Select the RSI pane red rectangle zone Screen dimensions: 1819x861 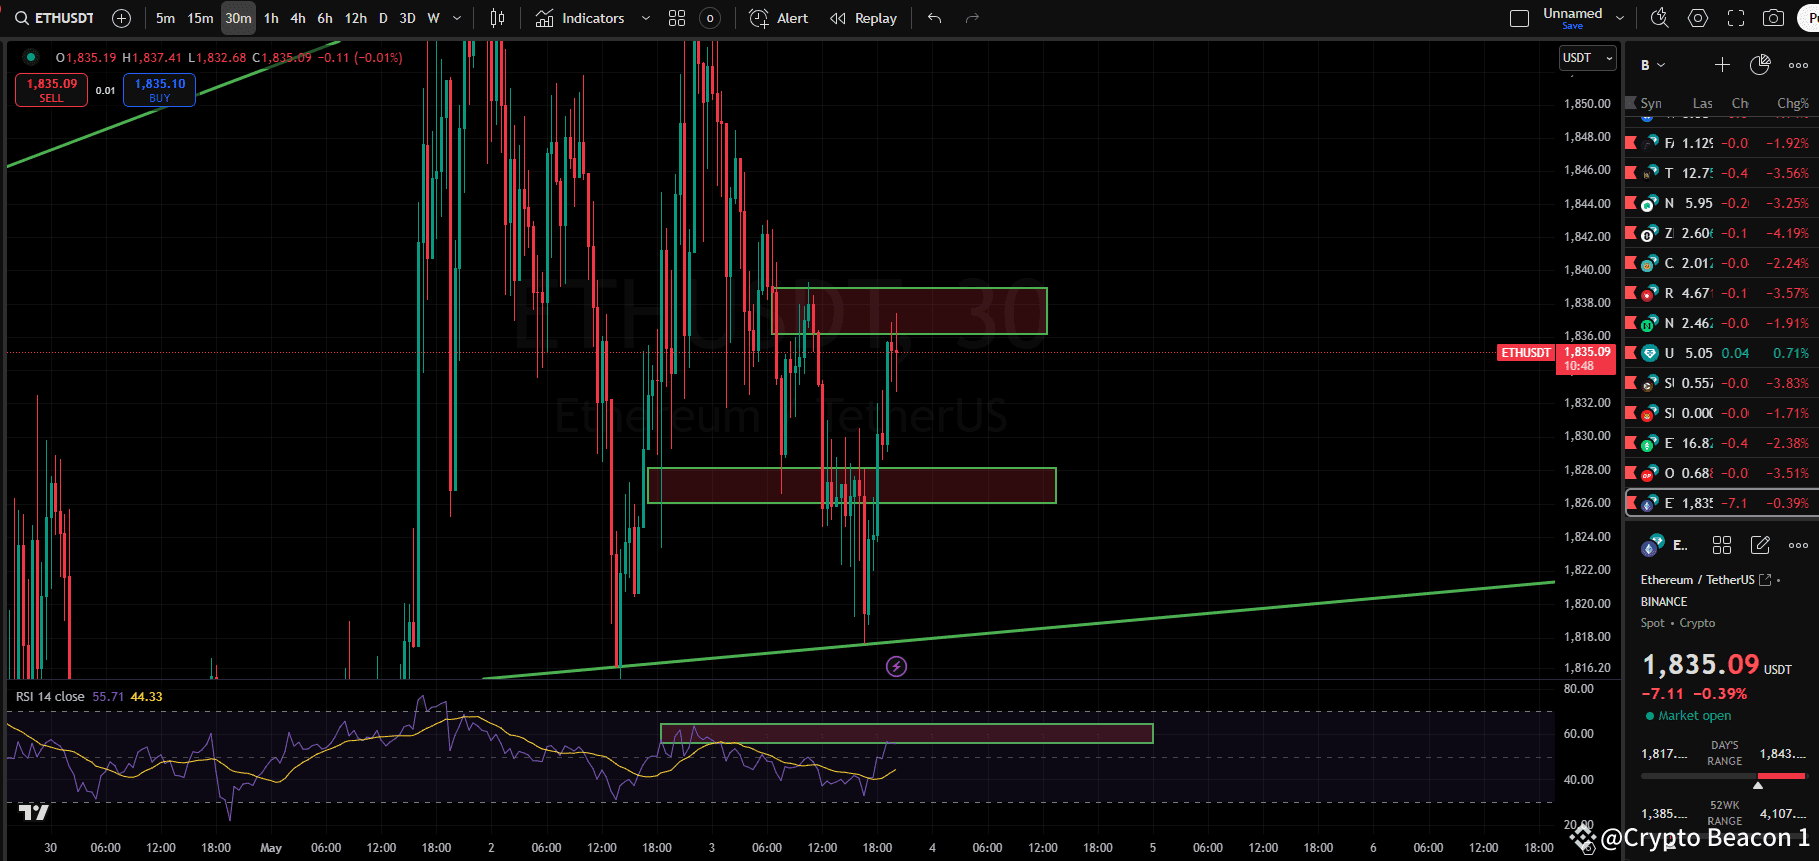pyautogui.click(x=907, y=733)
